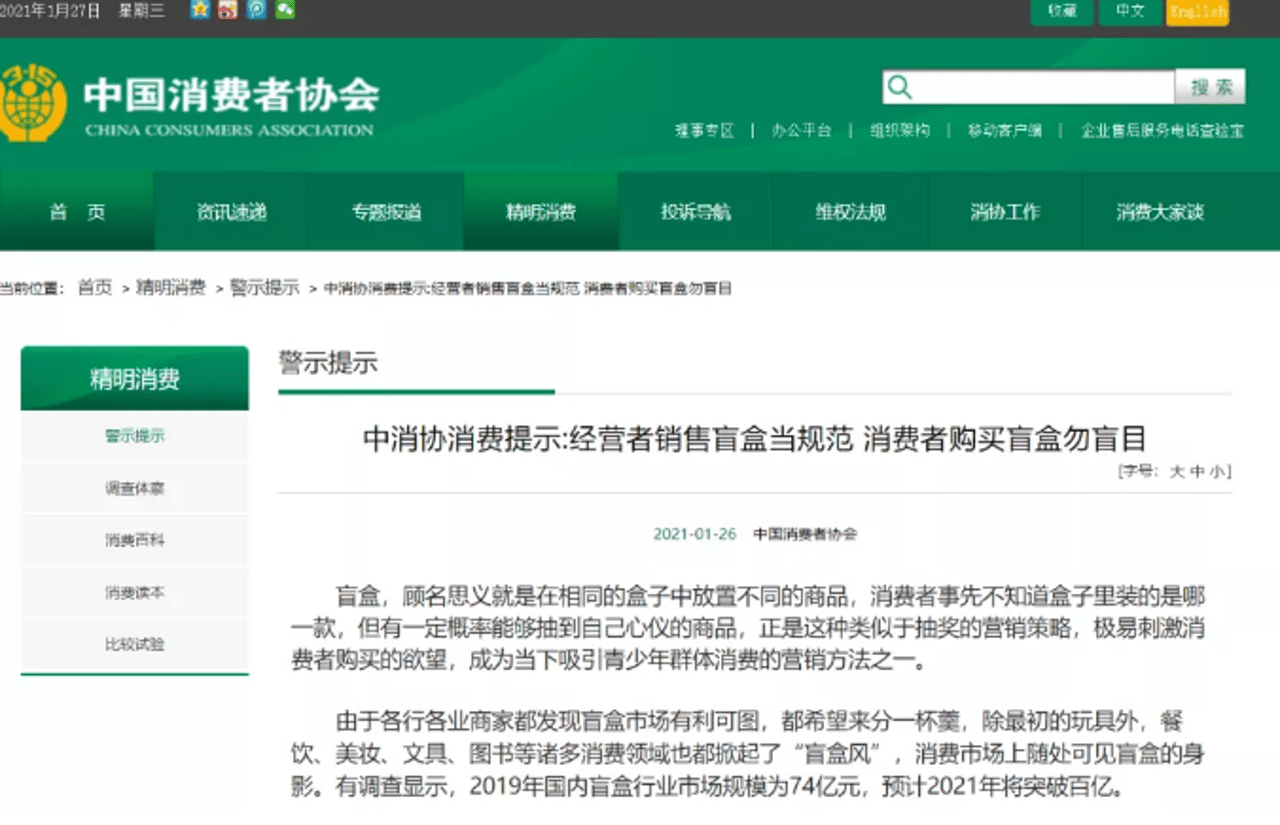Click the article headline about 盲盒
The height and width of the screenshot is (825, 1280).
pos(754,438)
